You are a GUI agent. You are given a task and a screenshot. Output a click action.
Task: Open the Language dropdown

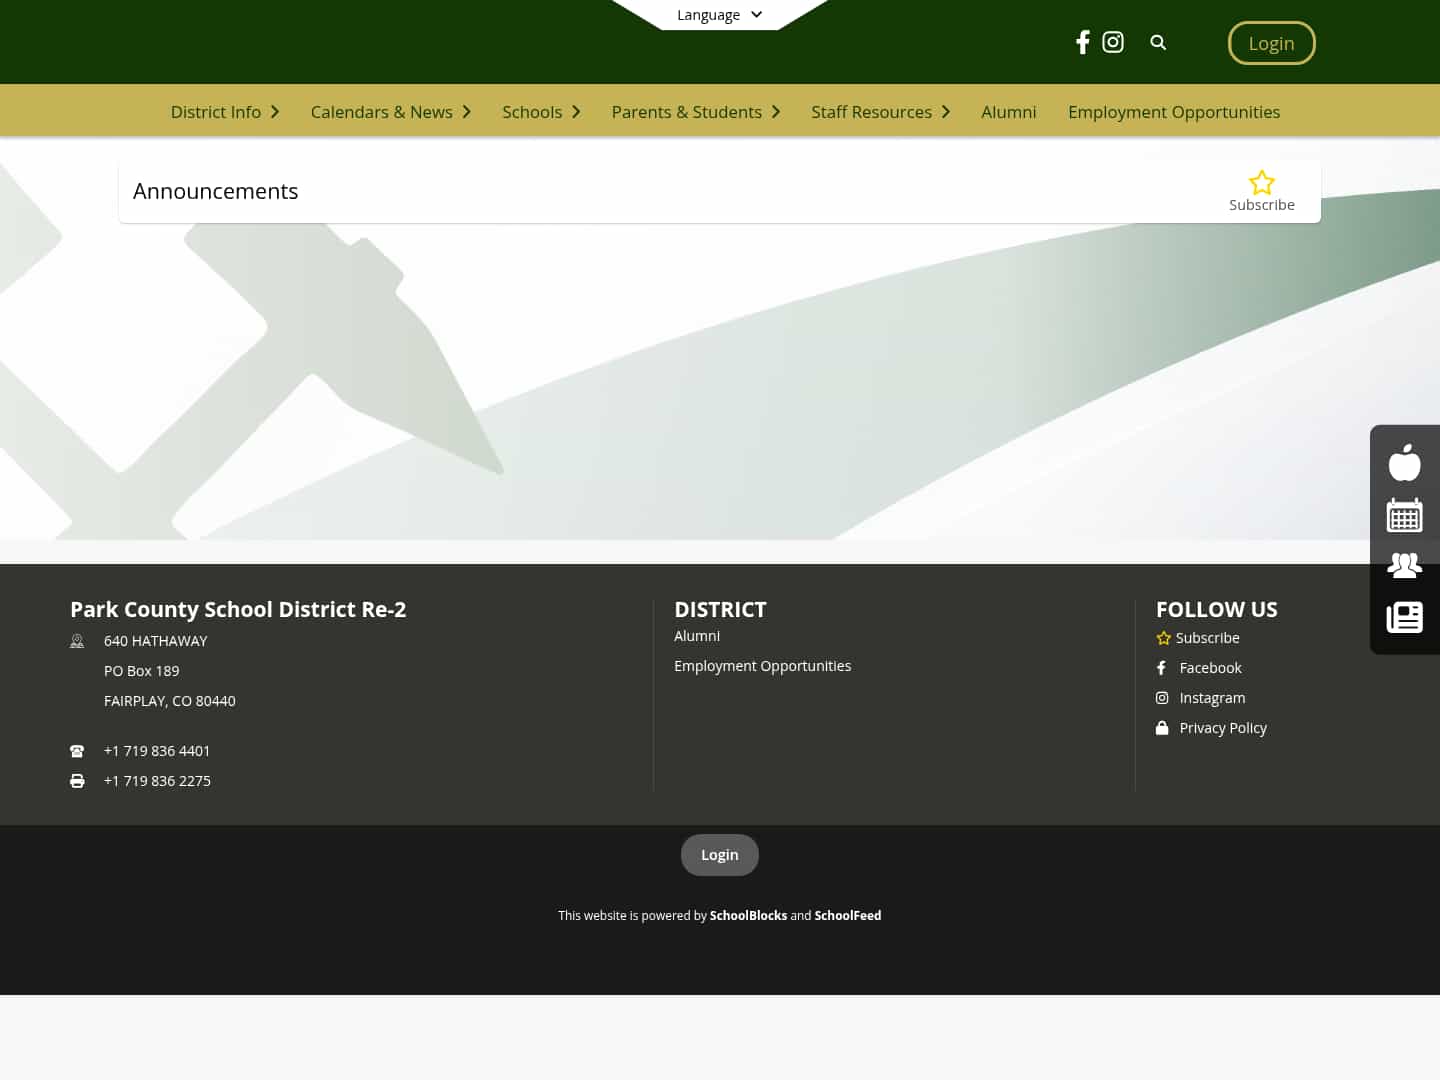[719, 14]
